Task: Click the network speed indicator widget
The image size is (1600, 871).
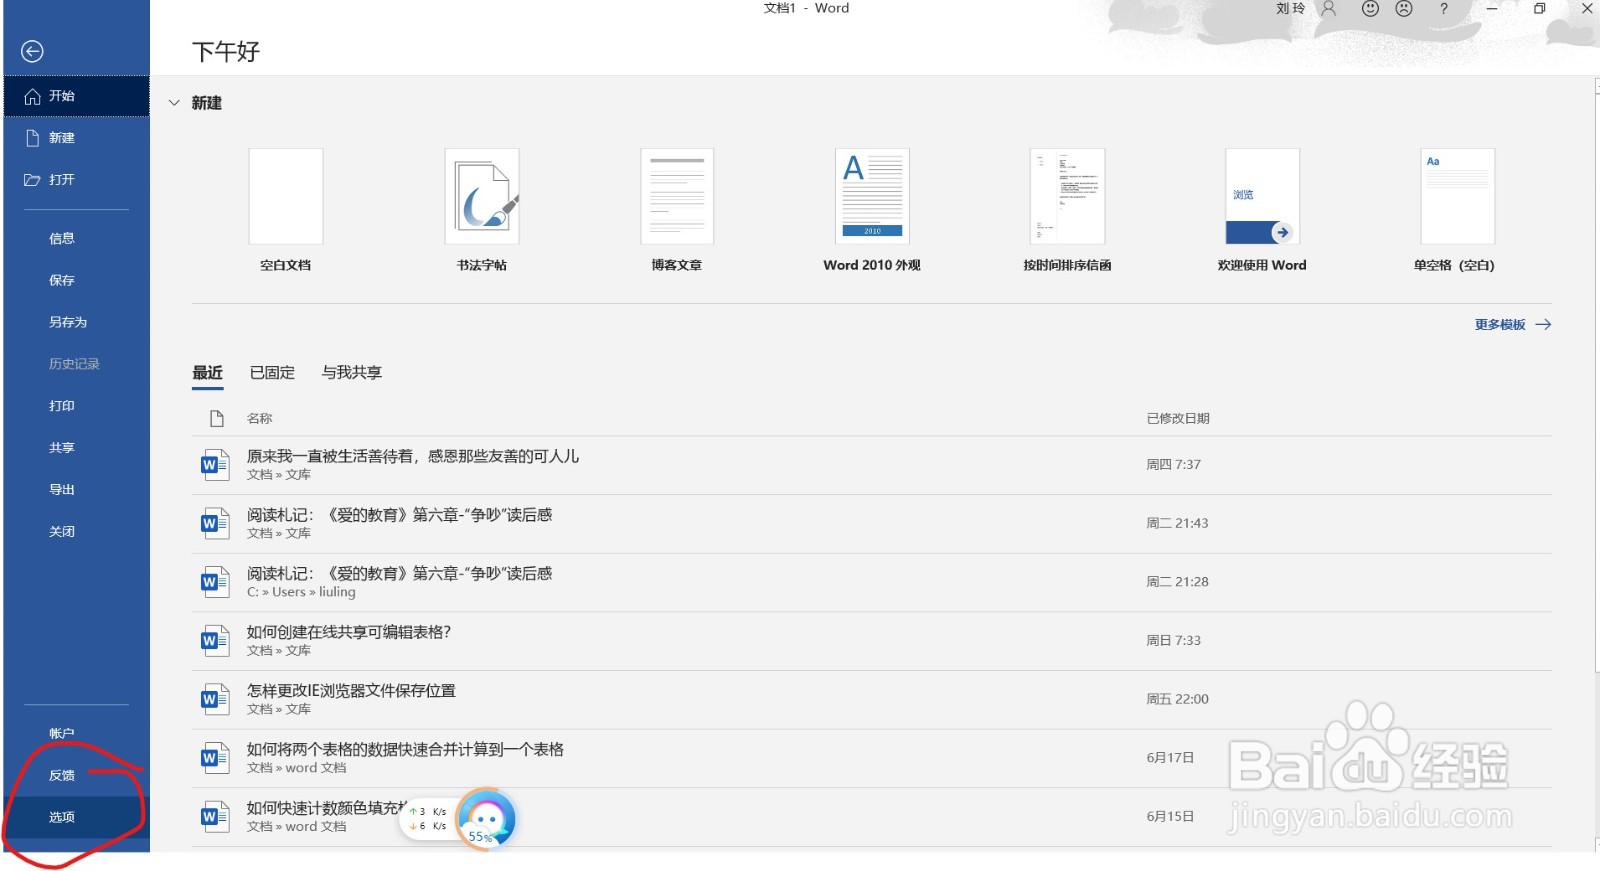Action: pos(428,819)
